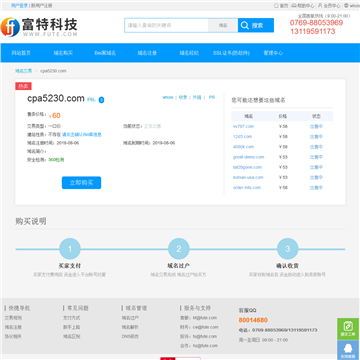Click 出售中 status in great-demo.com row
This screenshot has height=360, width=360.
pos(316,157)
